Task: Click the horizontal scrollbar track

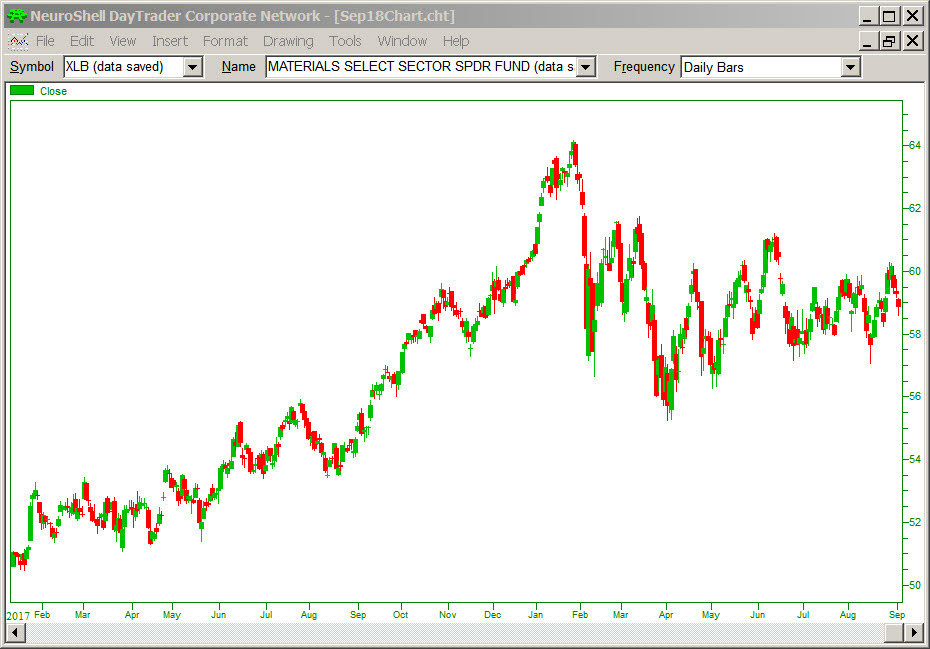Action: click(x=454, y=633)
